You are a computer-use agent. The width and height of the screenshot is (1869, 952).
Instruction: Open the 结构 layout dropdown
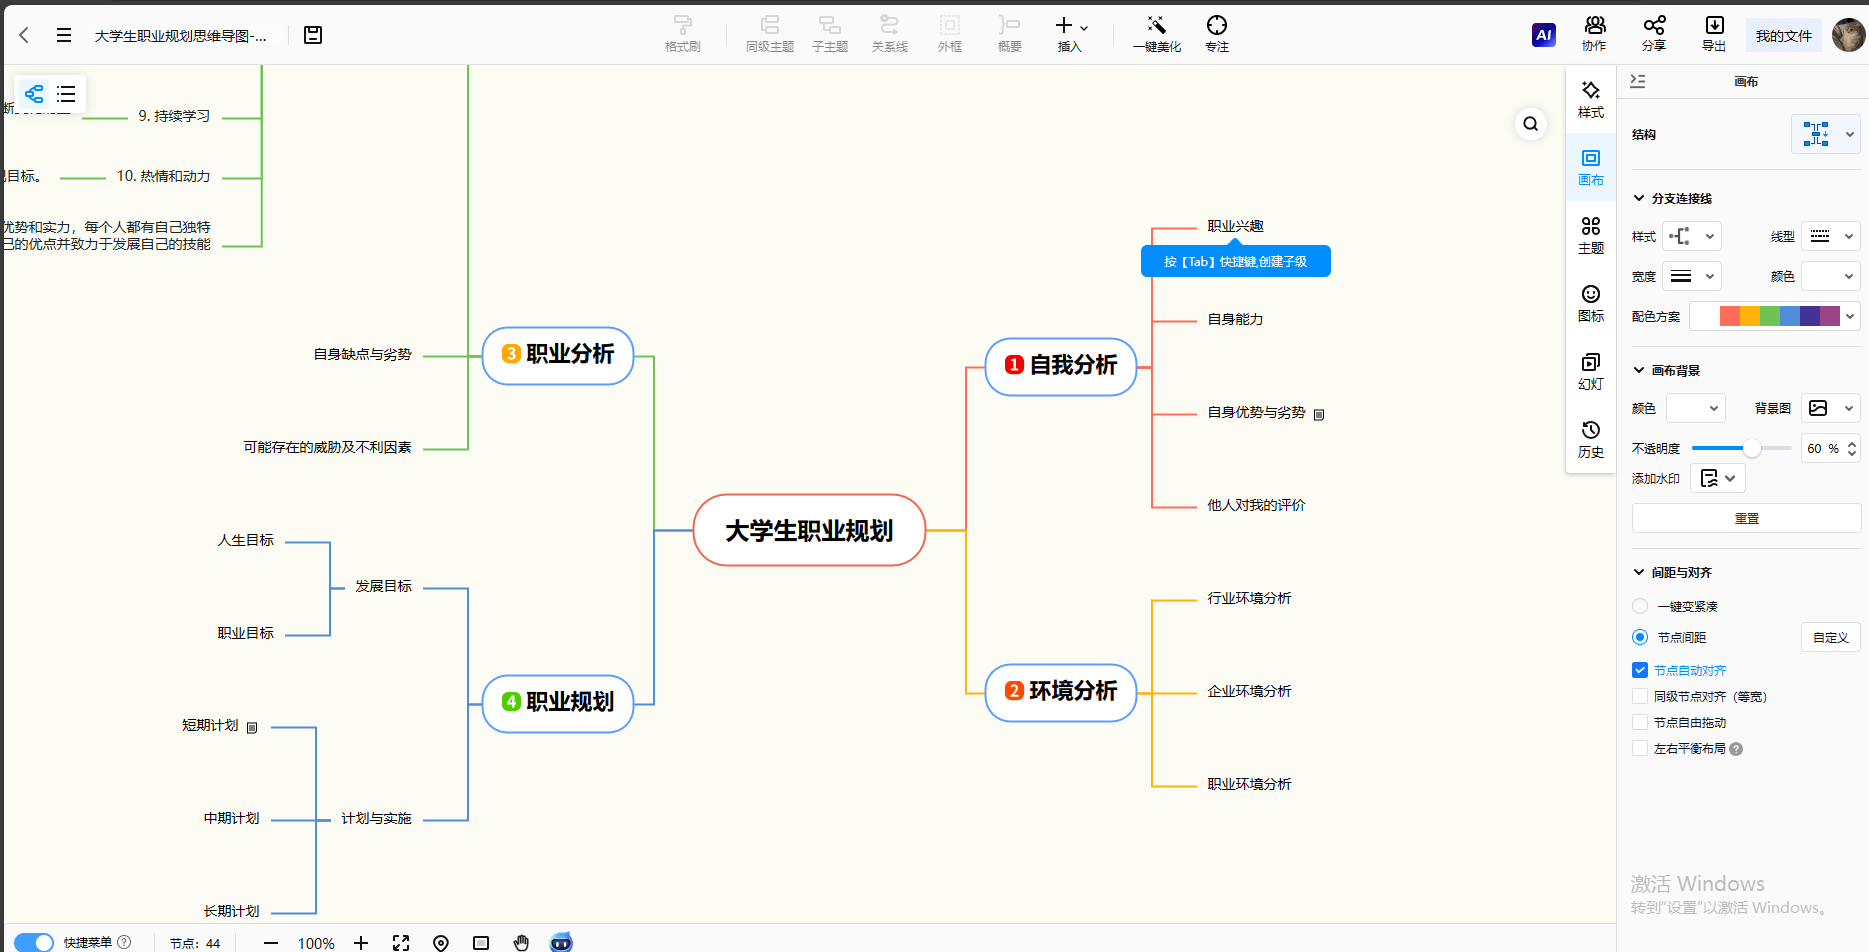tap(1825, 134)
